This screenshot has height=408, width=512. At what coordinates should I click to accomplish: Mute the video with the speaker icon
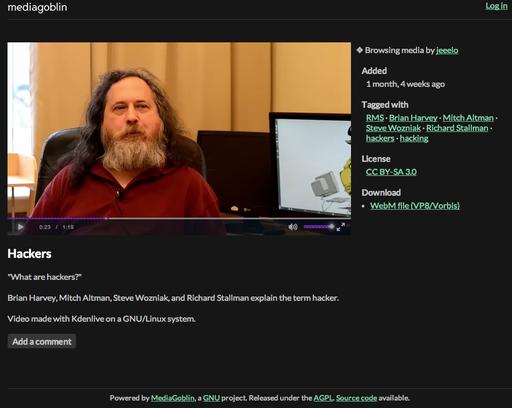293,227
